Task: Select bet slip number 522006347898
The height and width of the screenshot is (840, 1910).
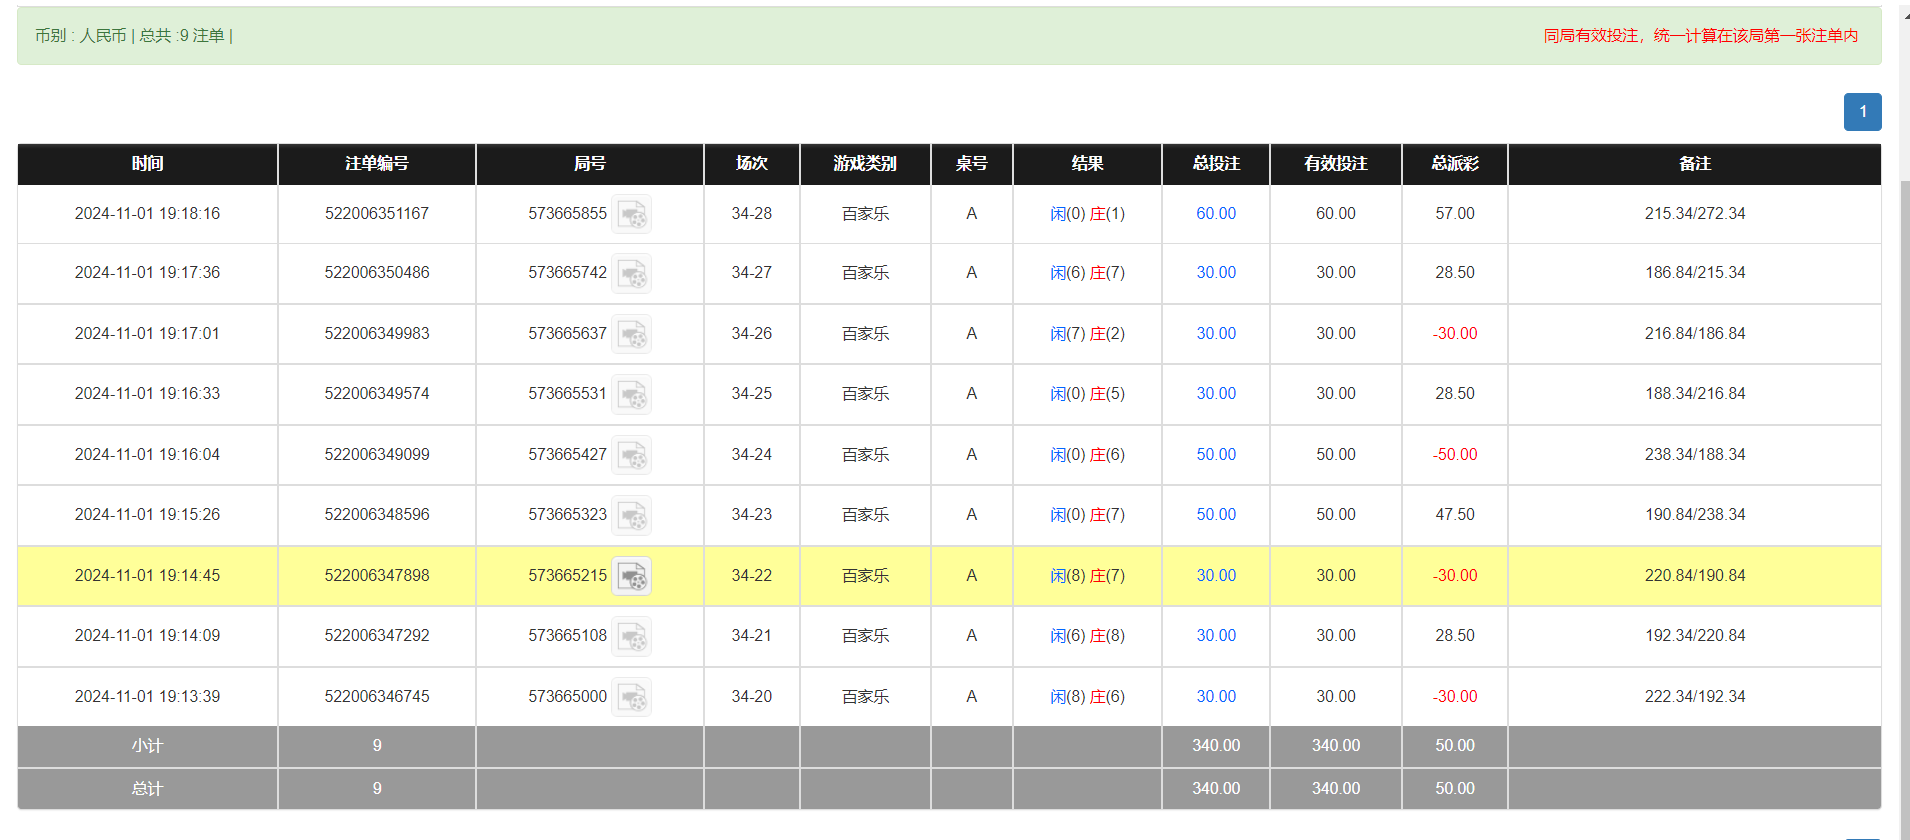Action: (377, 576)
